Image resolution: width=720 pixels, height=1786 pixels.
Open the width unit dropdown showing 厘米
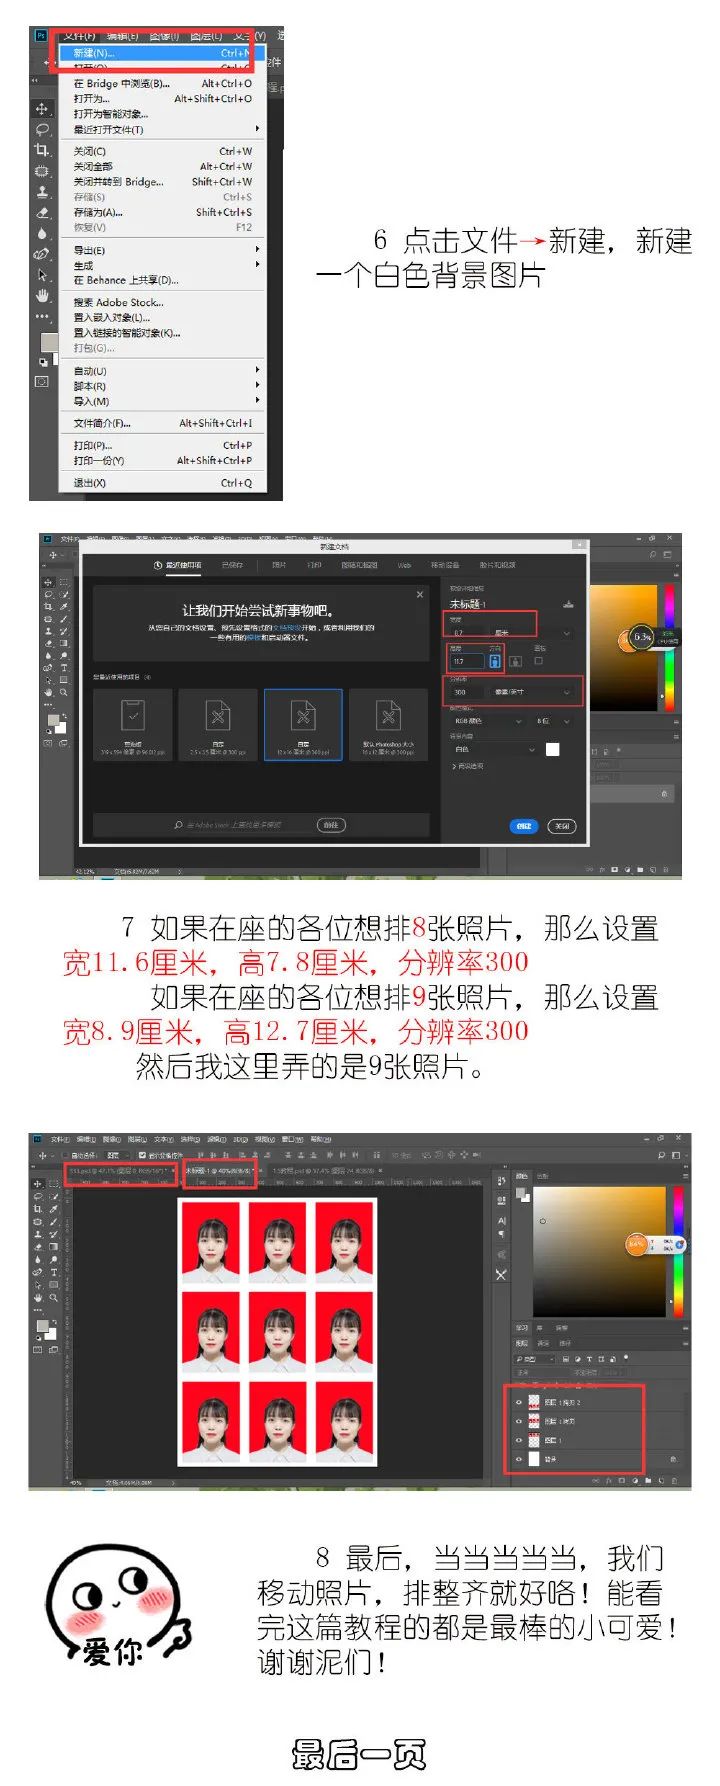(x=532, y=633)
